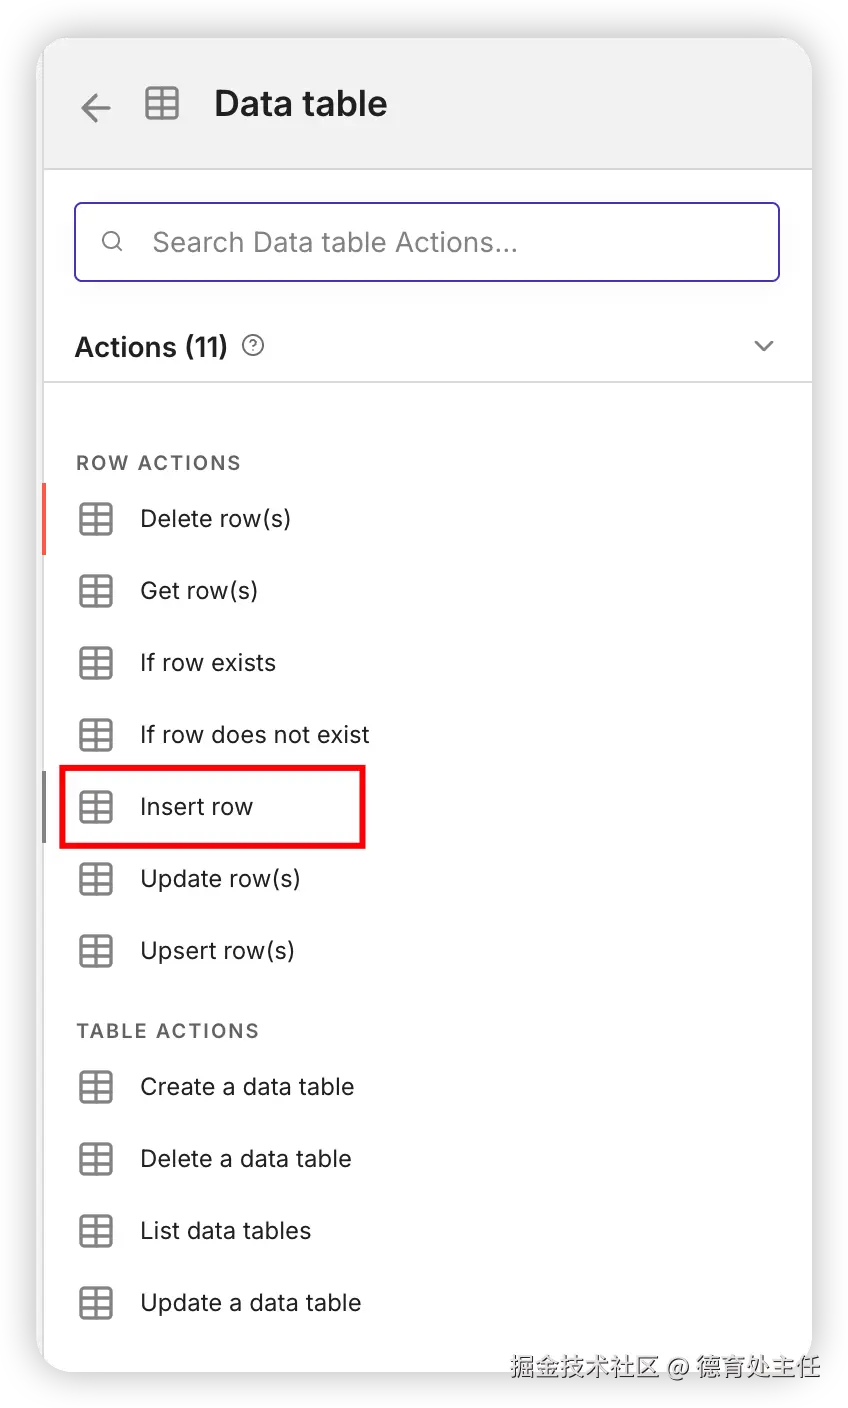This screenshot has height=1408, width=848.
Task: Click the table icon beside Upsert row(s)
Action: [x=96, y=951]
